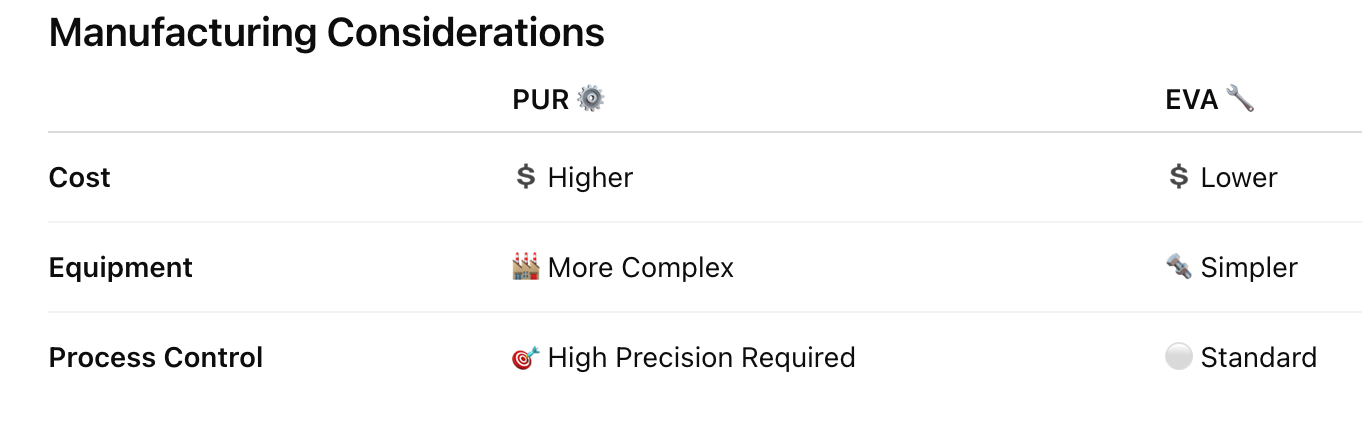Image resolution: width=1362 pixels, height=432 pixels.
Task: Click the Equipment row label
Action: pos(121,268)
